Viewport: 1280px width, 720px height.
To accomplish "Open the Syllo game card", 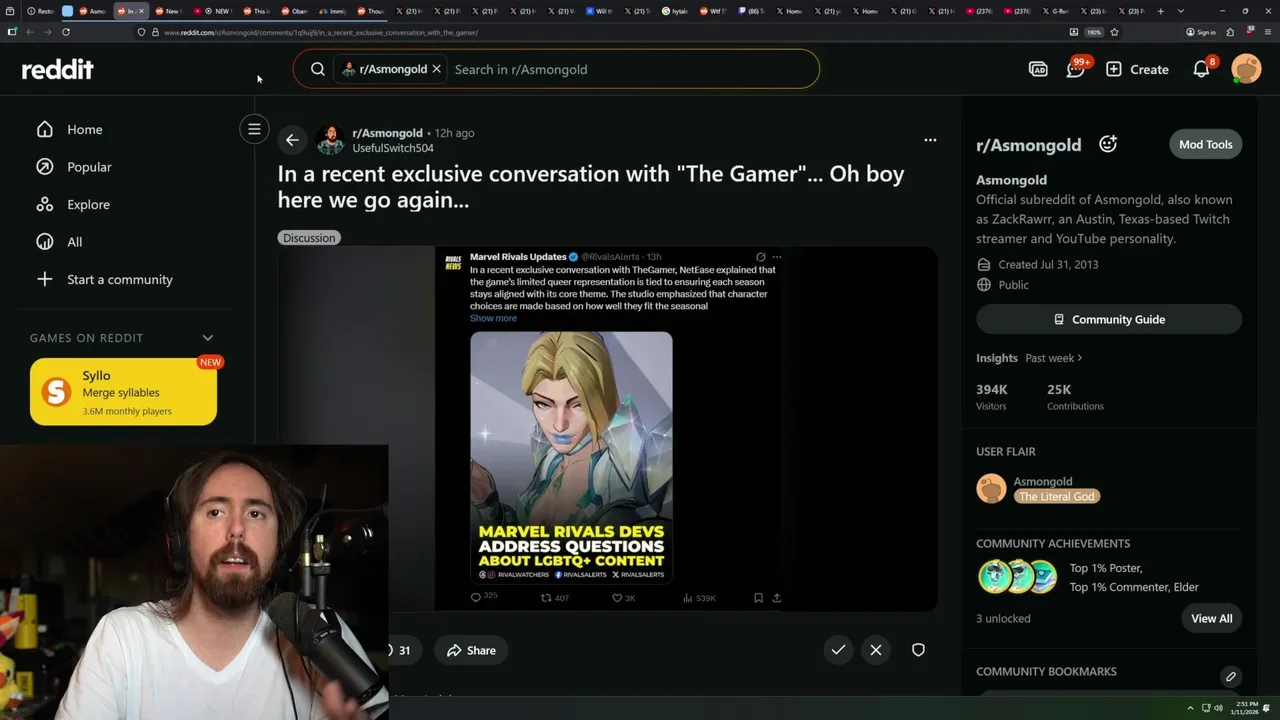I will click(123, 392).
